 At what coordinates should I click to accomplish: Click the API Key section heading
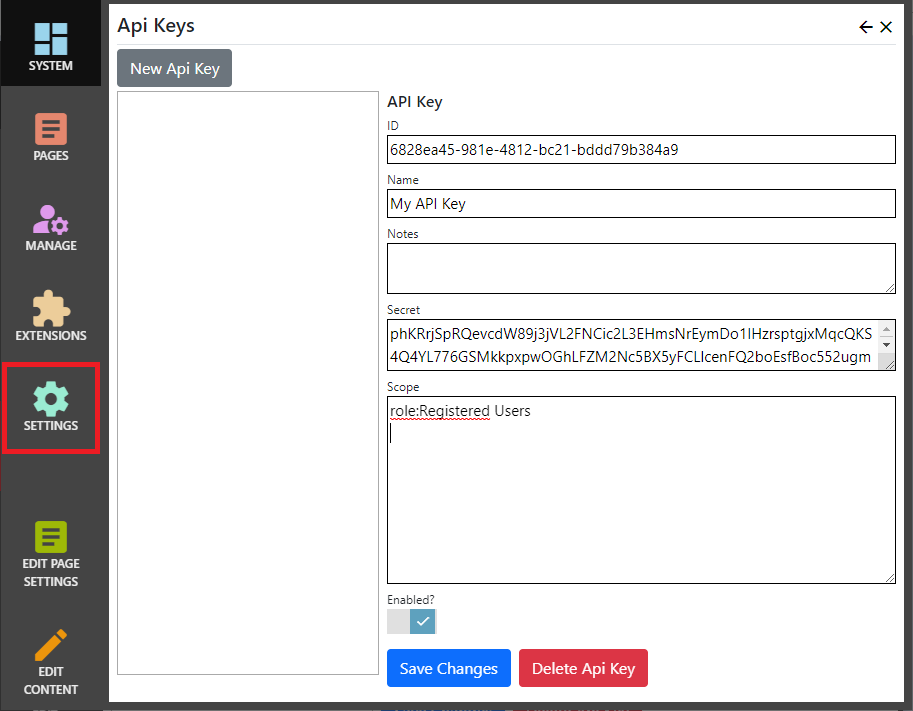click(x=415, y=102)
